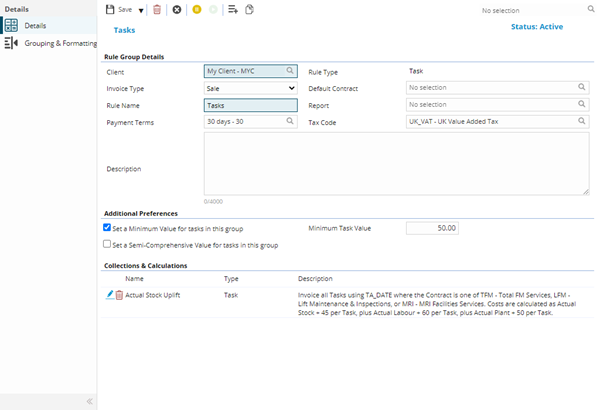Click search magnifier in Client field

[290, 71]
